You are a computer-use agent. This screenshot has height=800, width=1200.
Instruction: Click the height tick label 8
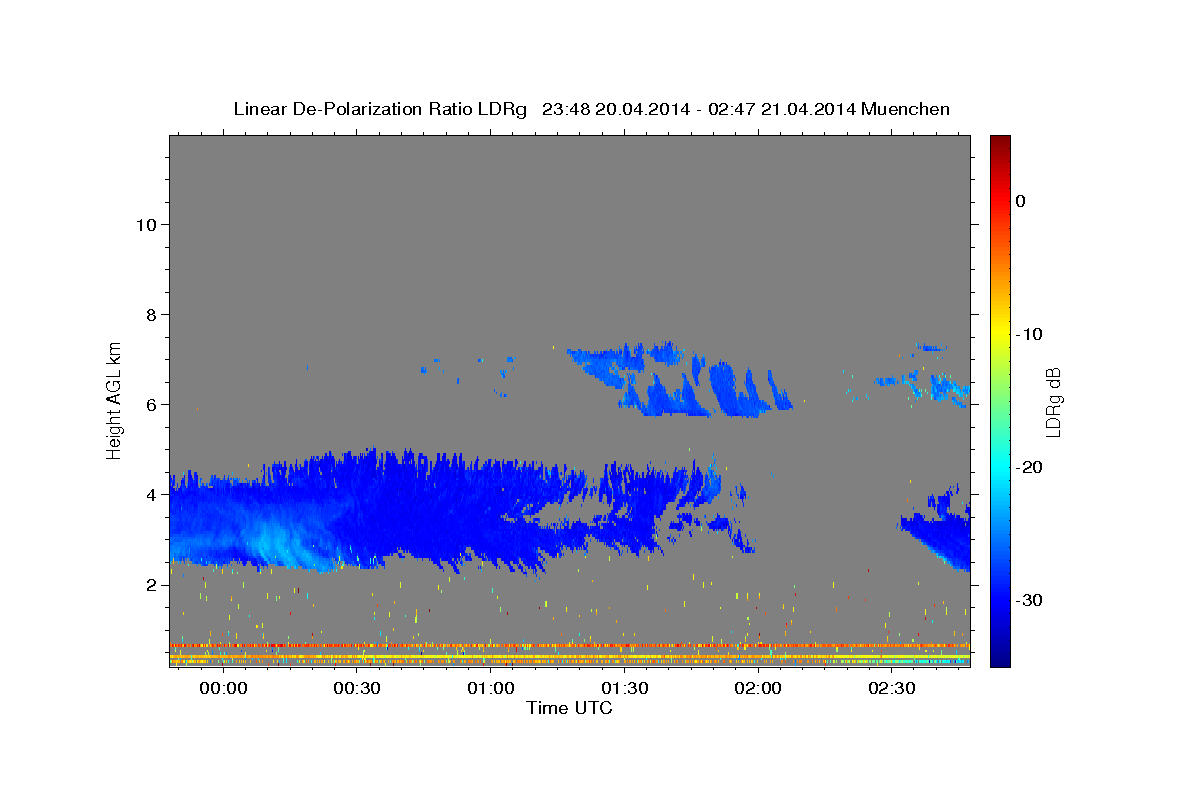(151, 314)
